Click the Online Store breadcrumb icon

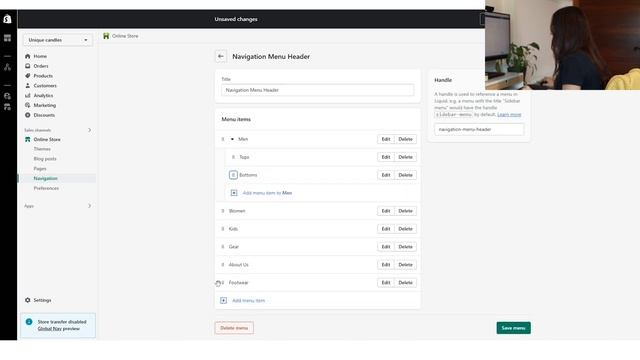click(106, 36)
